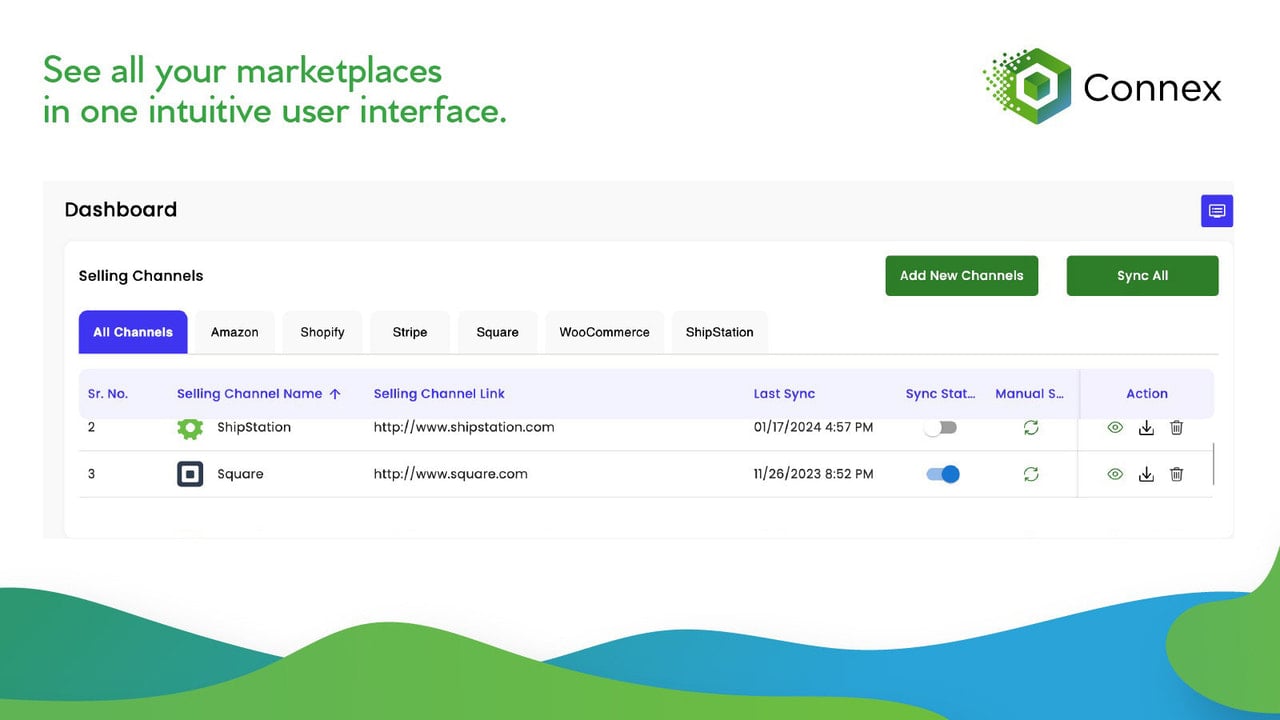1280x720 pixels.
Task: Click manual sync icon for ShipStation row
Action: [x=1031, y=427]
